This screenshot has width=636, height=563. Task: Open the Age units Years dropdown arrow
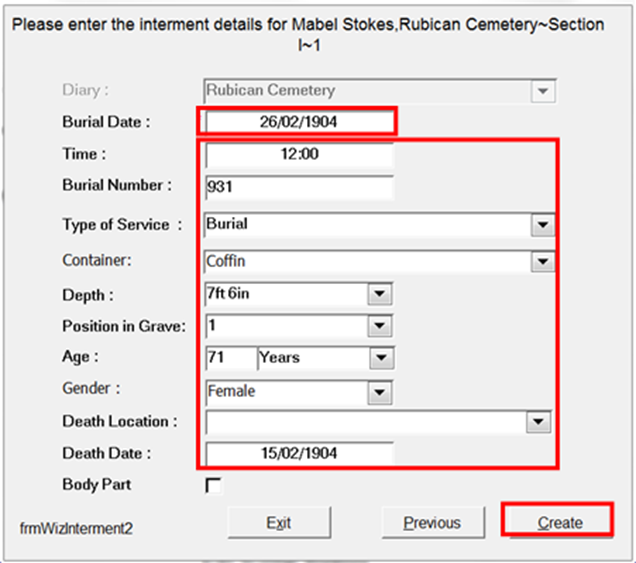(x=381, y=358)
